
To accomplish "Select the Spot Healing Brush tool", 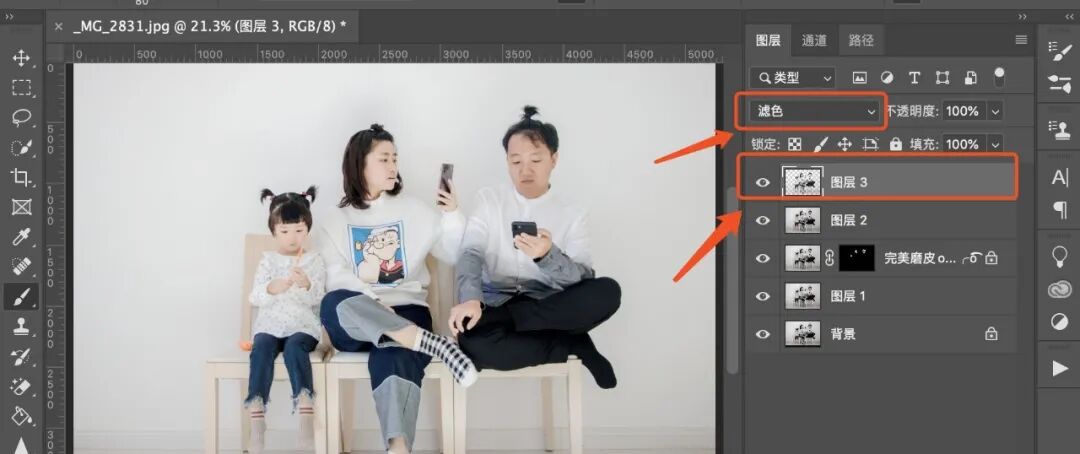I will 21,267.
